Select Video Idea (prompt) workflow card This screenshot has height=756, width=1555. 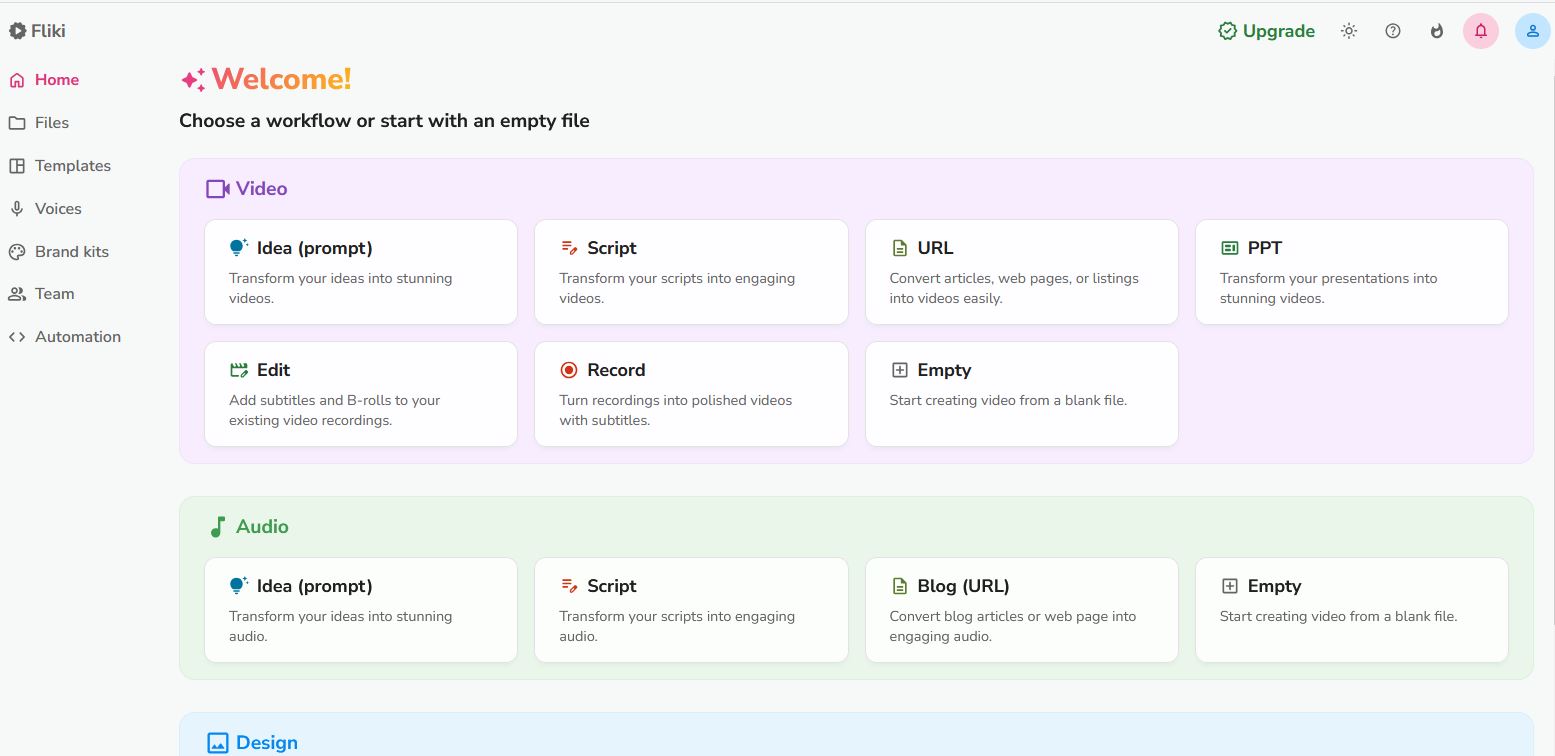click(360, 272)
